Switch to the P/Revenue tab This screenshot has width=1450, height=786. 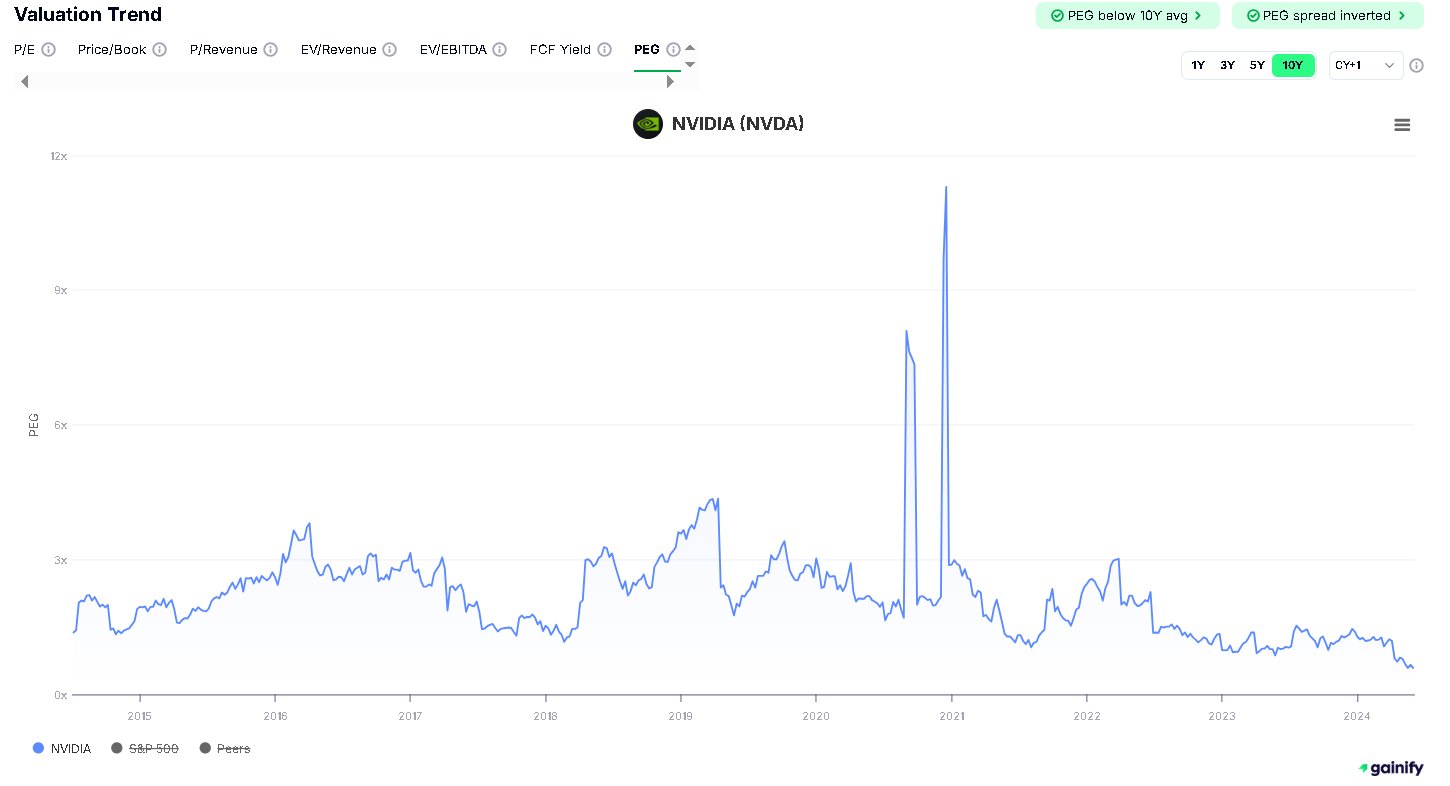tap(224, 50)
